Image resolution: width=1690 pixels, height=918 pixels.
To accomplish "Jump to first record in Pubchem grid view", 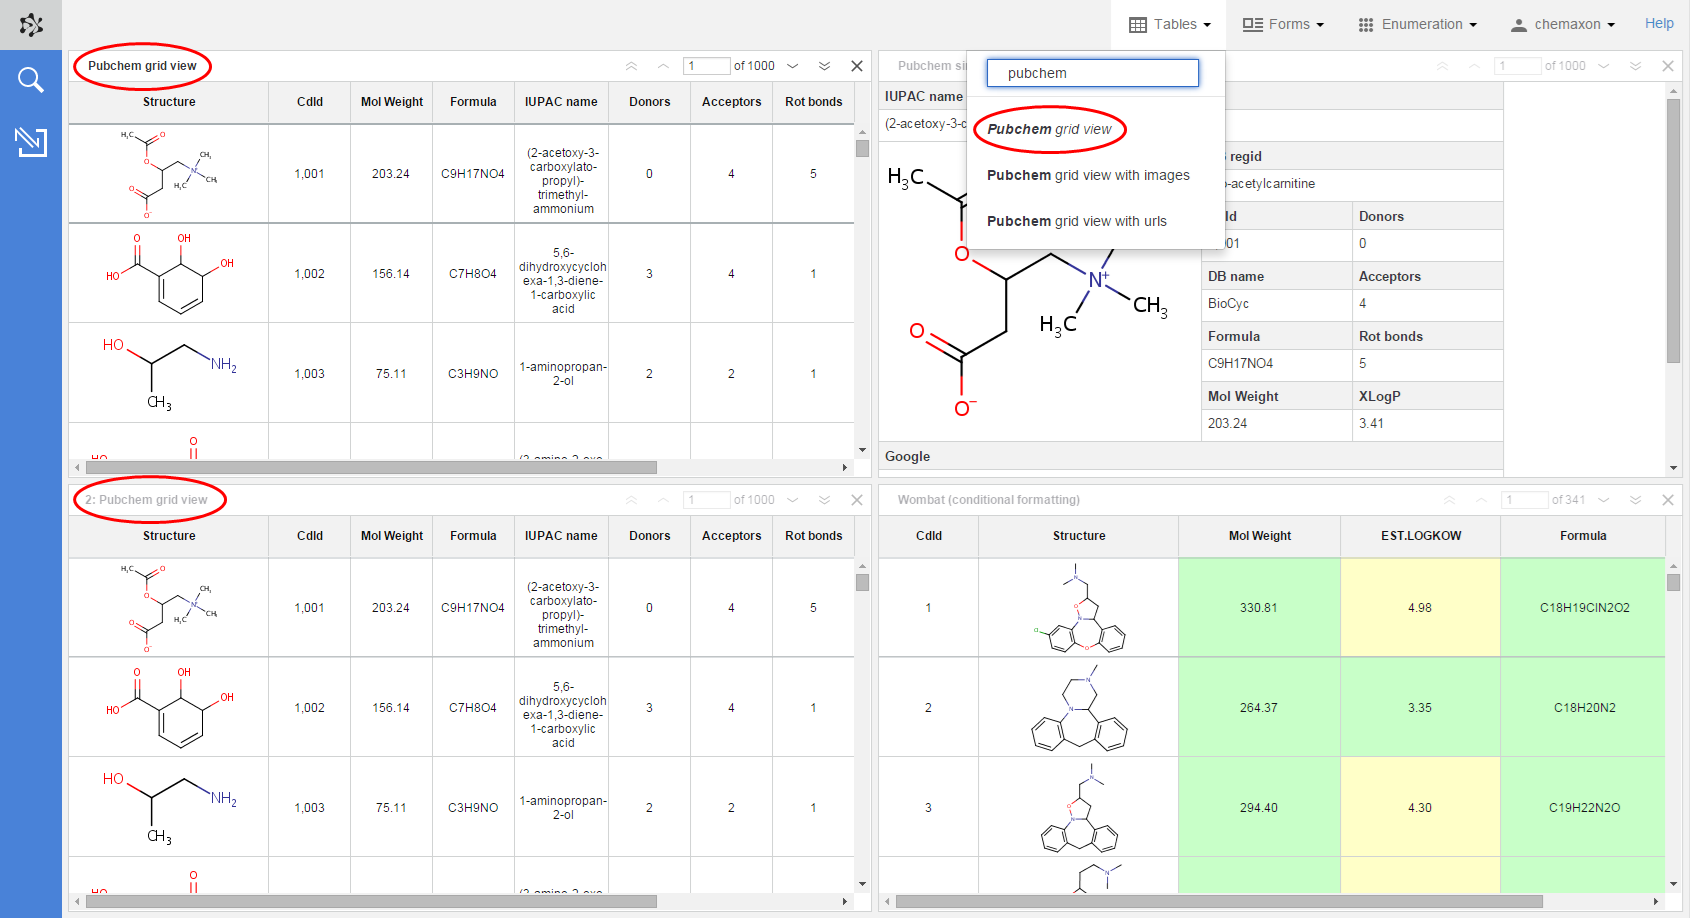I will click(x=631, y=66).
